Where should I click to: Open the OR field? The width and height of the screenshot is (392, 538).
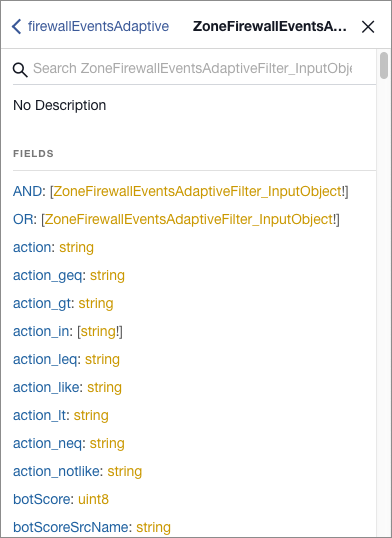coord(23,220)
